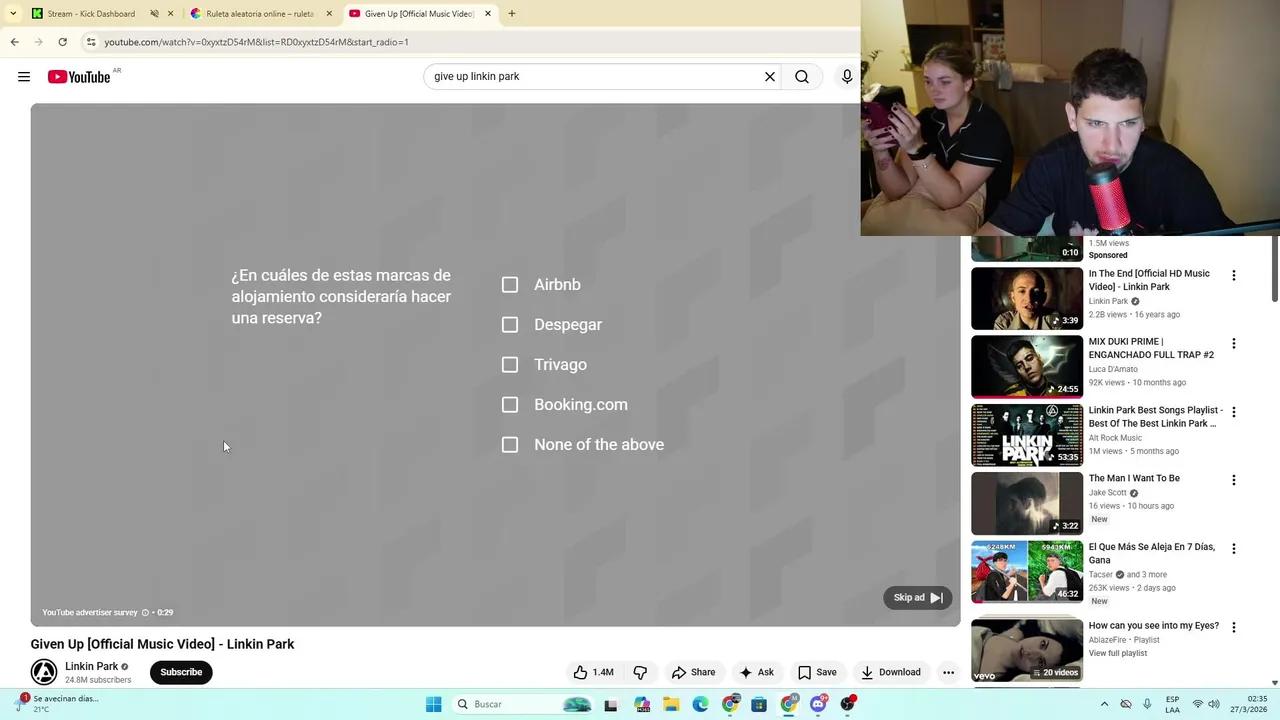Image resolution: width=1280 pixels, height=720 pixels.
Task: Click the Ask button
Action: (x=756, y=672)
